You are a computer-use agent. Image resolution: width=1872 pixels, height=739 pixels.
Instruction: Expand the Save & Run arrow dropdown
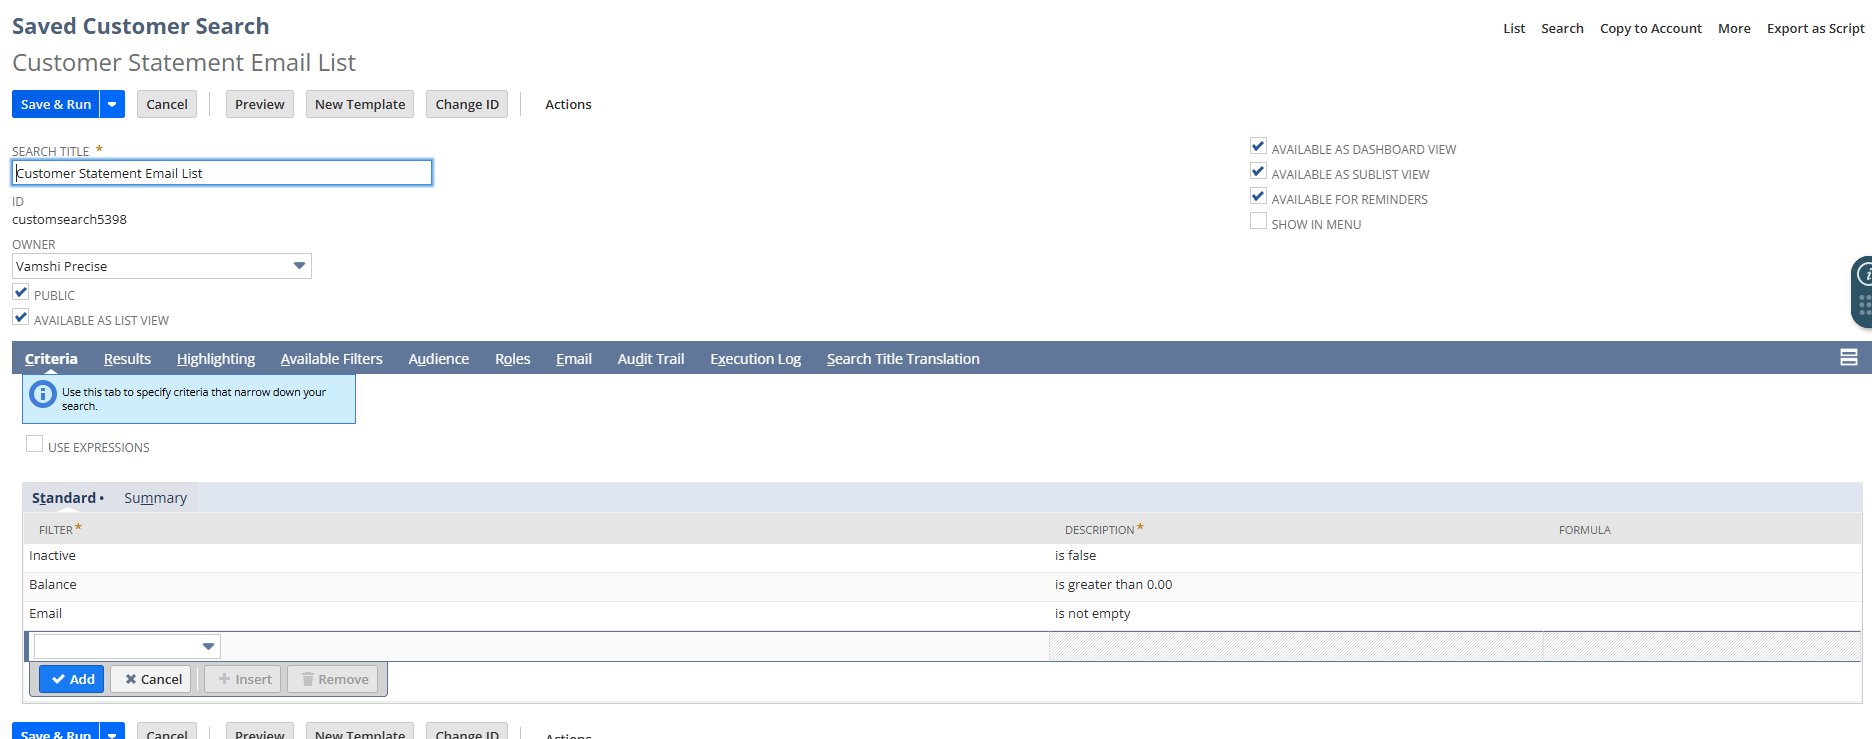(x=112, y=104)
